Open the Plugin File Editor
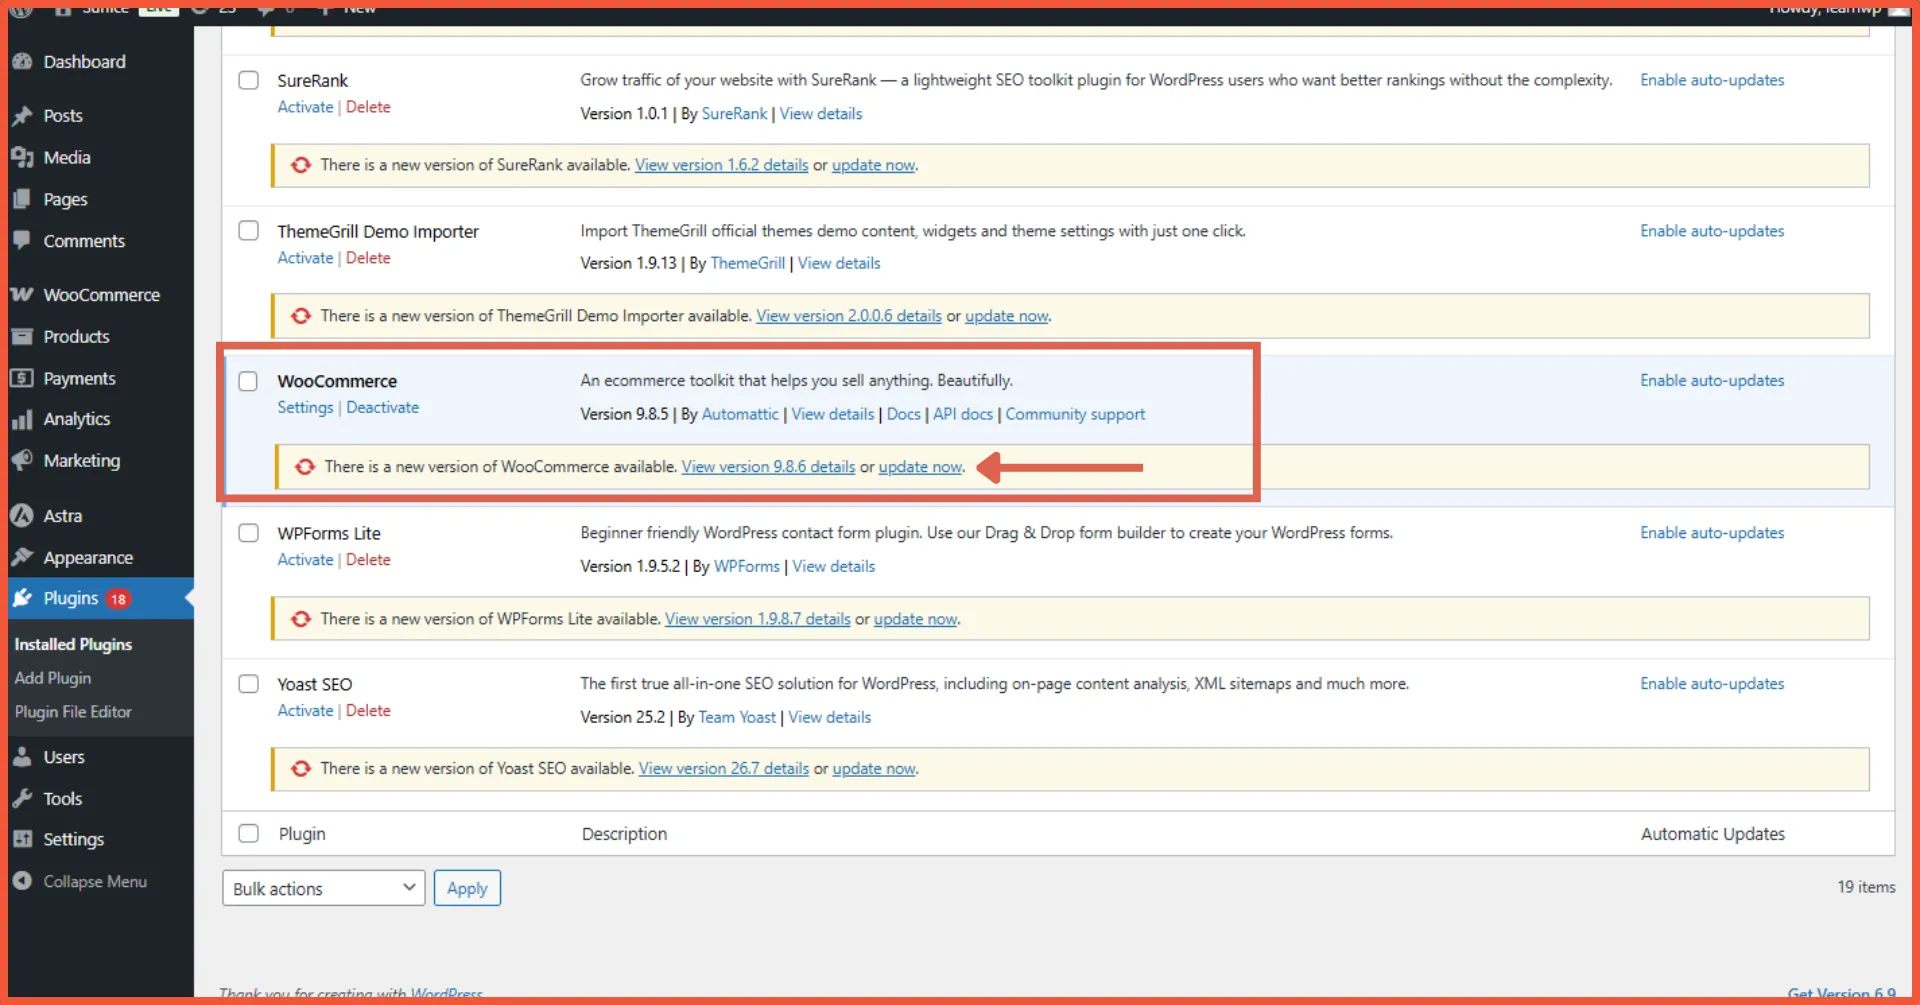Screen dimensions: 1920x1005 (73, 711)
